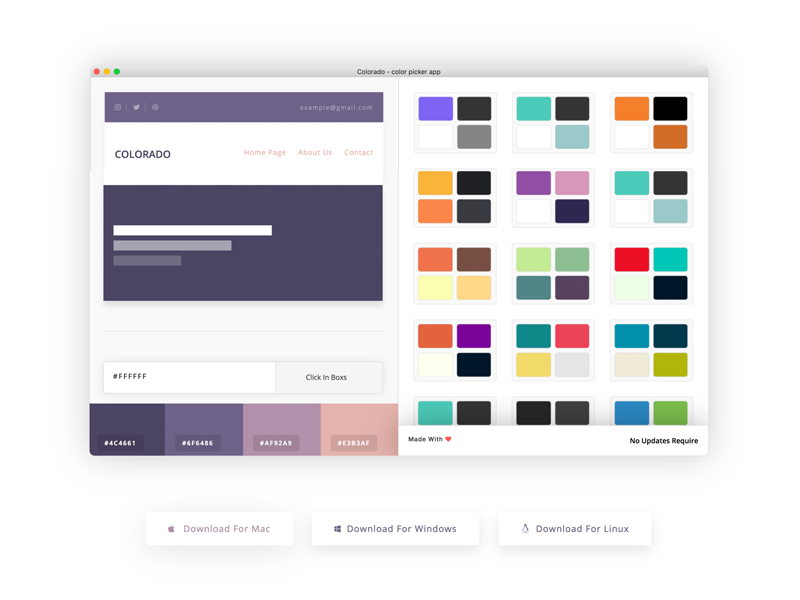Click the COLORADO logo text
Viewport: 800px width, 600px height.
coord(142,154)
